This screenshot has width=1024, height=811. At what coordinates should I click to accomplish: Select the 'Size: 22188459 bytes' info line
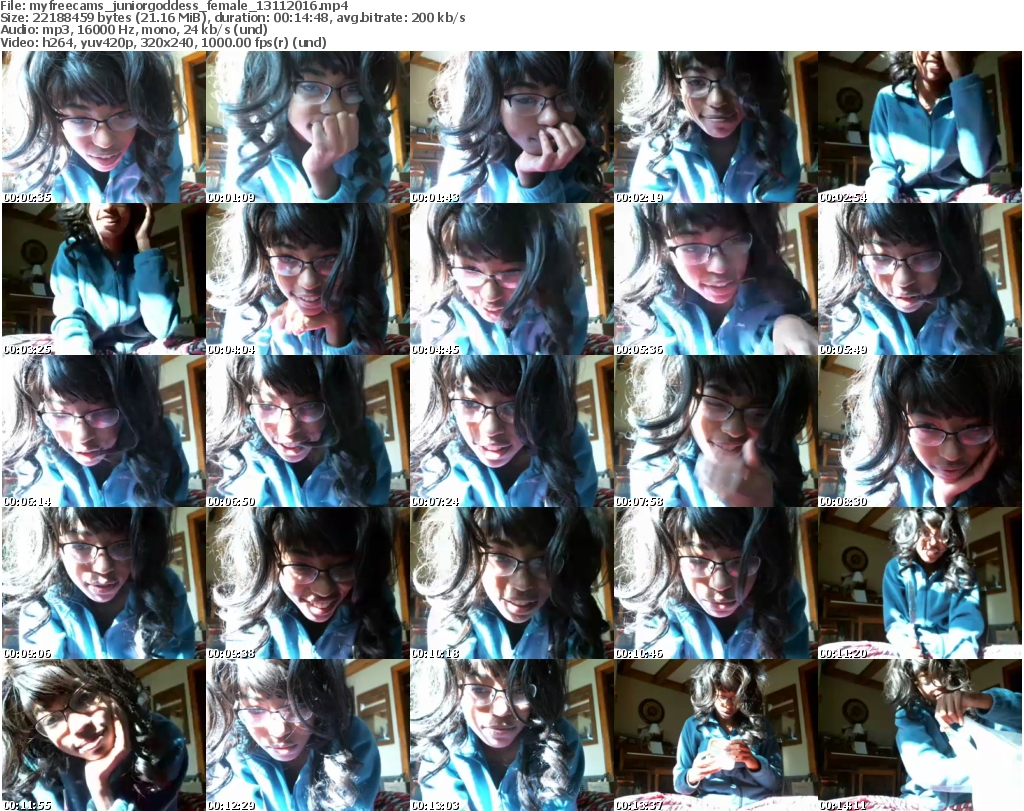click(232, 18)
